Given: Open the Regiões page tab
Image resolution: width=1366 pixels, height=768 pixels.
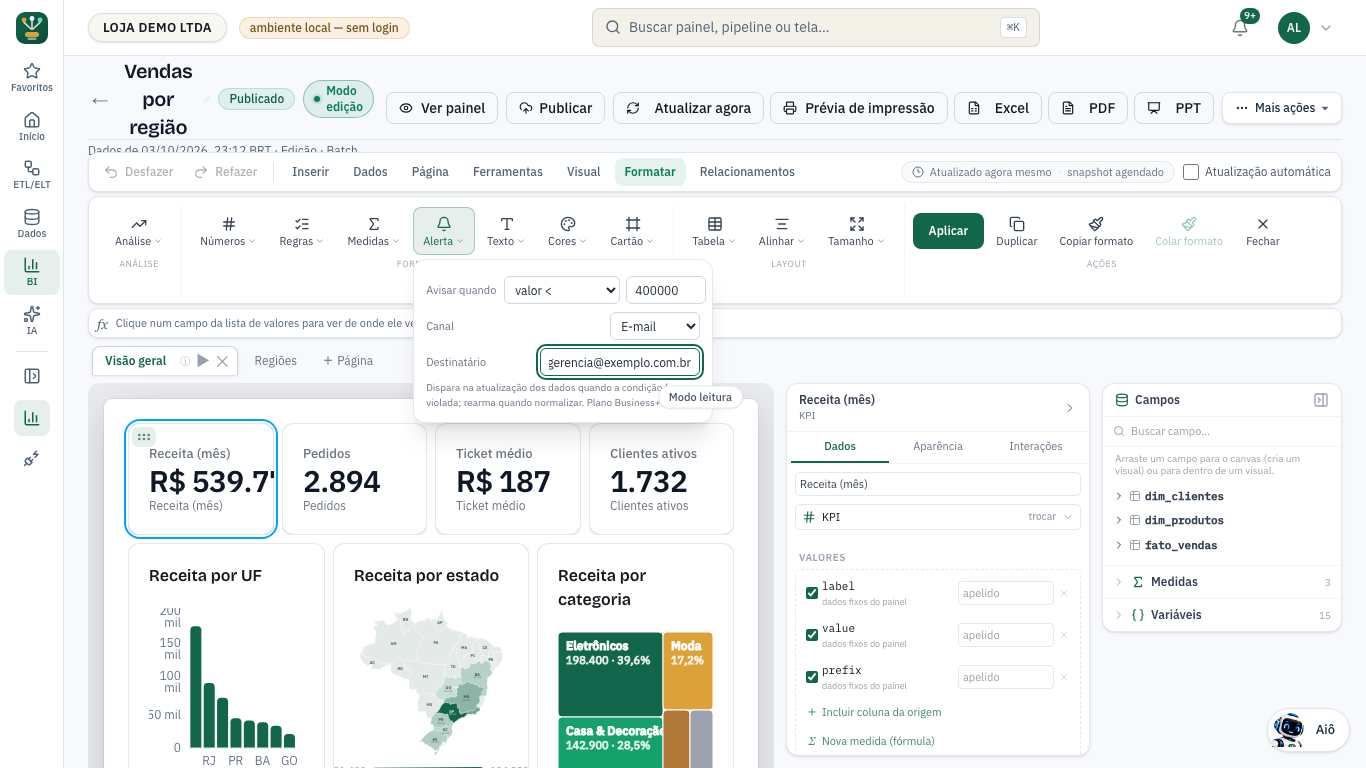Looking at the screenshot, I should tap(275, 361).
